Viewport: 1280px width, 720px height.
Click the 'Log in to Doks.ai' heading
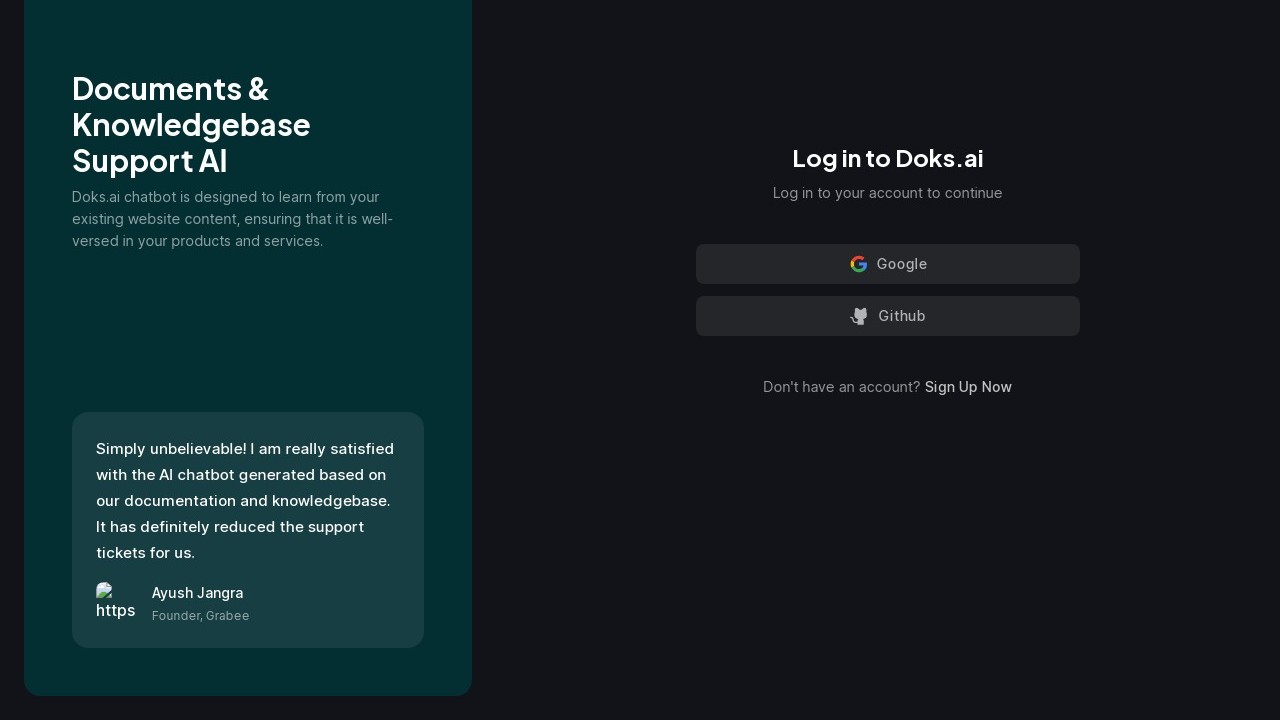pos(887,158)
